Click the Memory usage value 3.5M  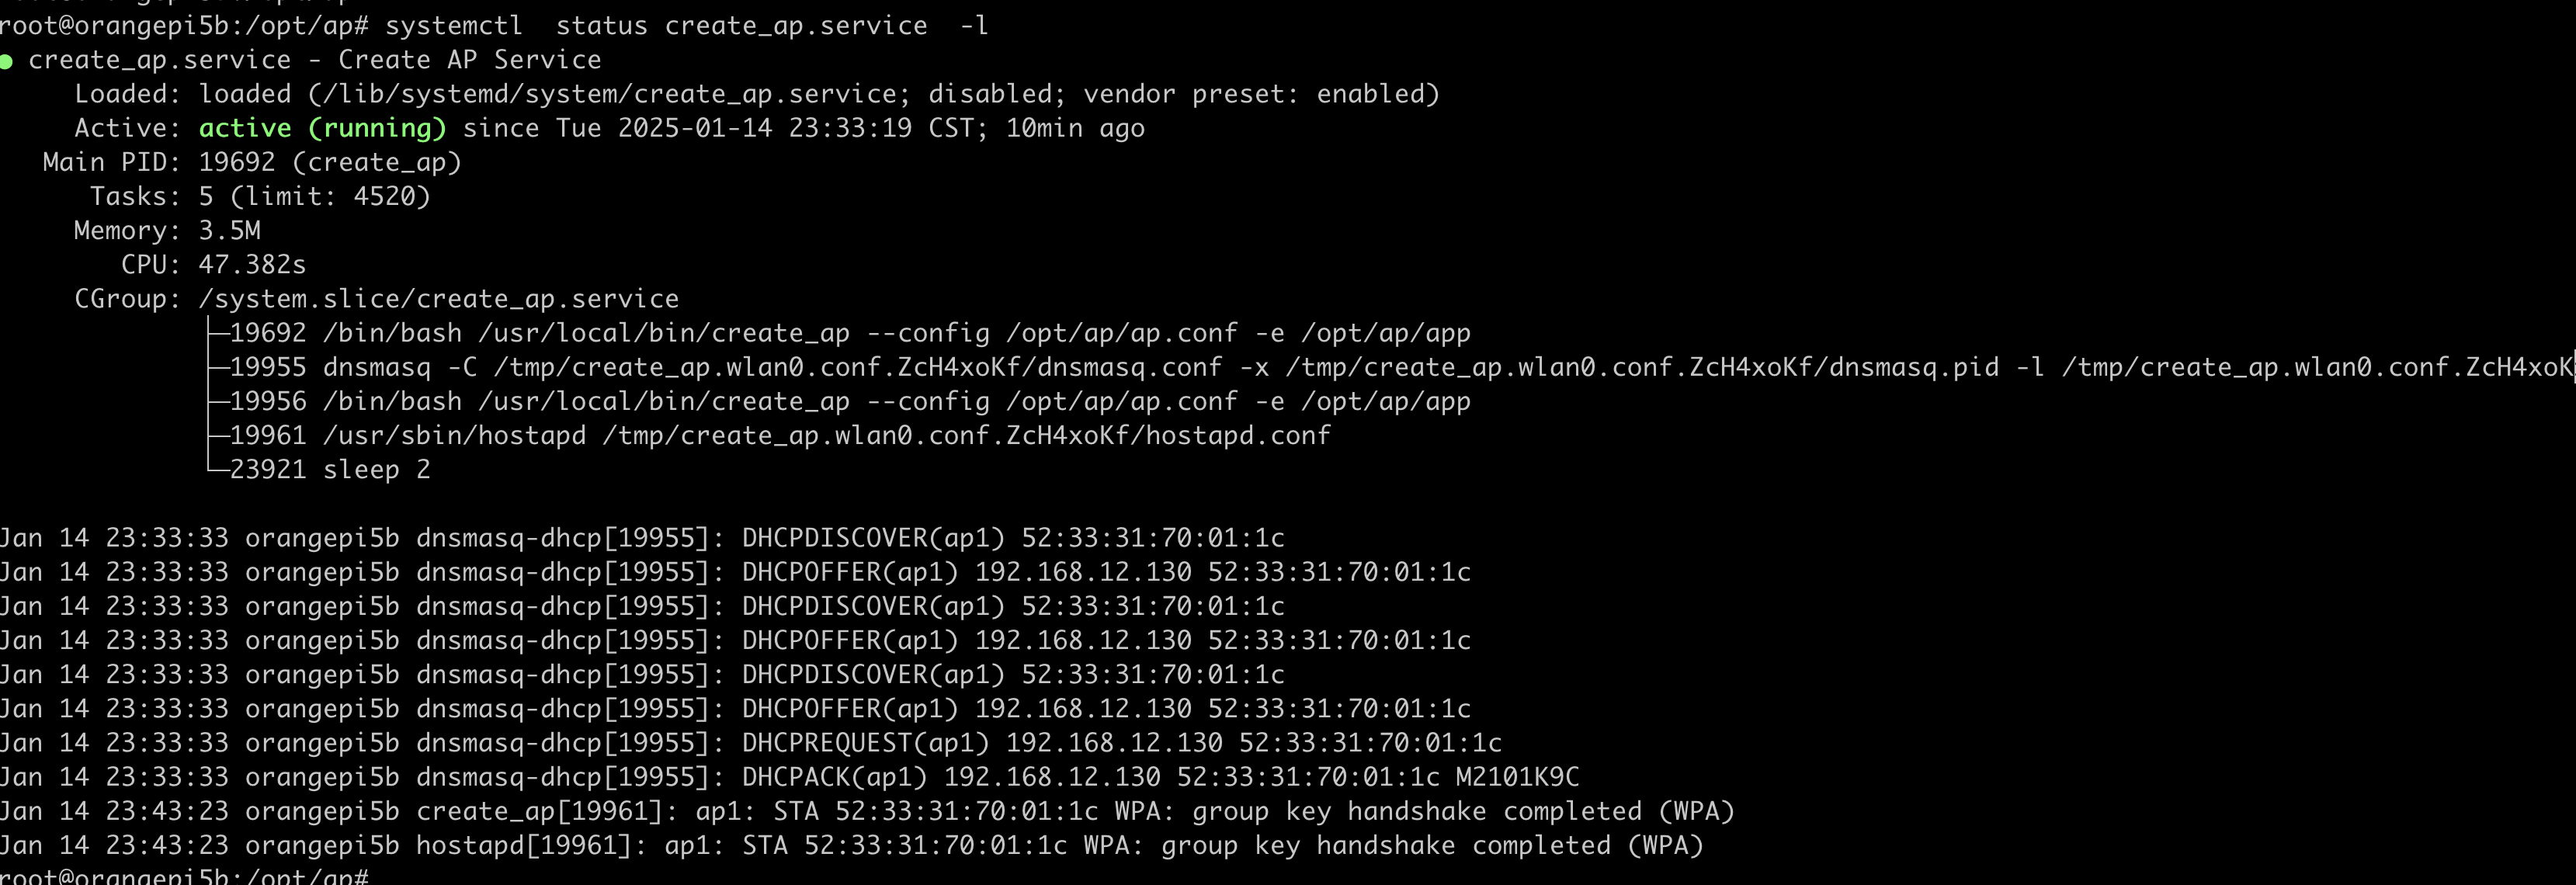coord(229,230)
